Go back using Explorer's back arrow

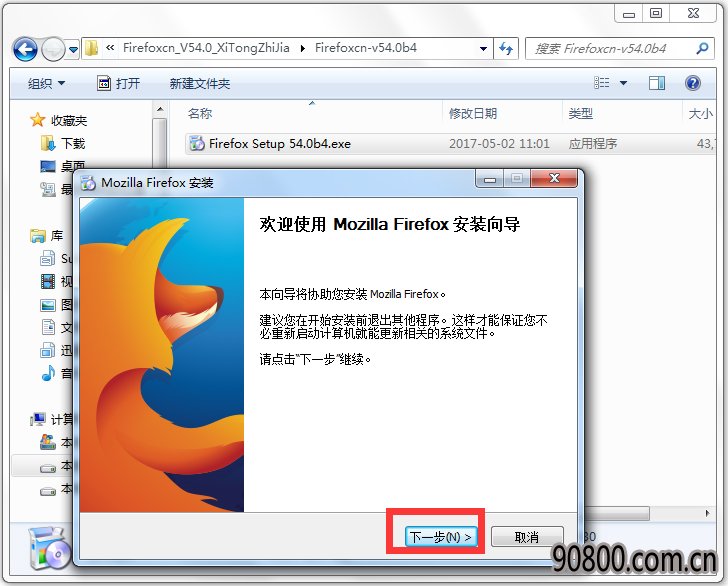click(x=25, y=49)
